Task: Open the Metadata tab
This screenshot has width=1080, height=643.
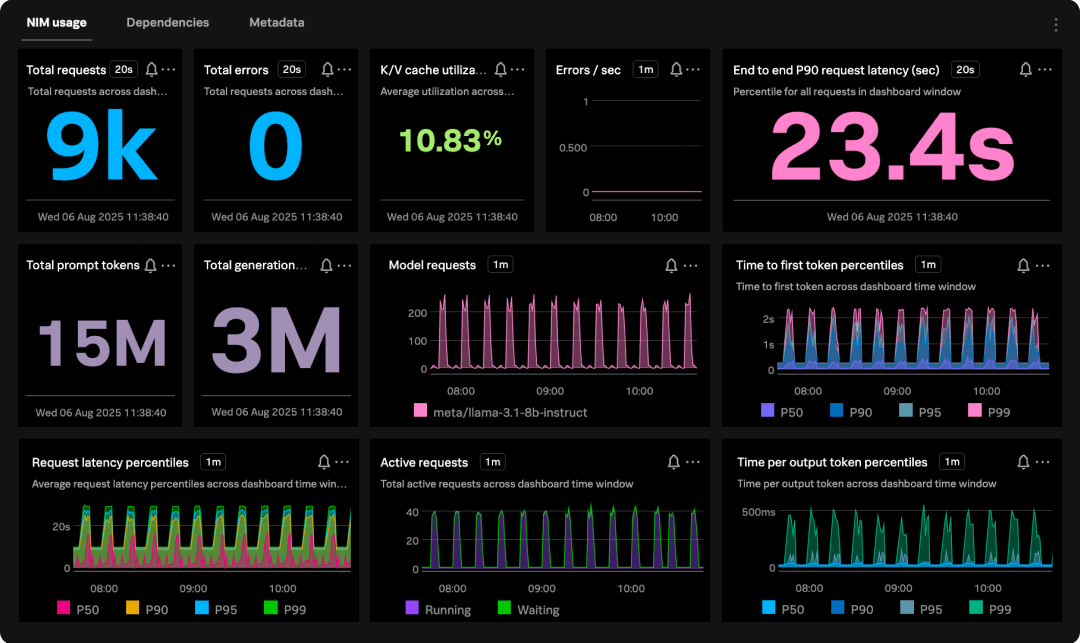Action: tap(277, 22)
